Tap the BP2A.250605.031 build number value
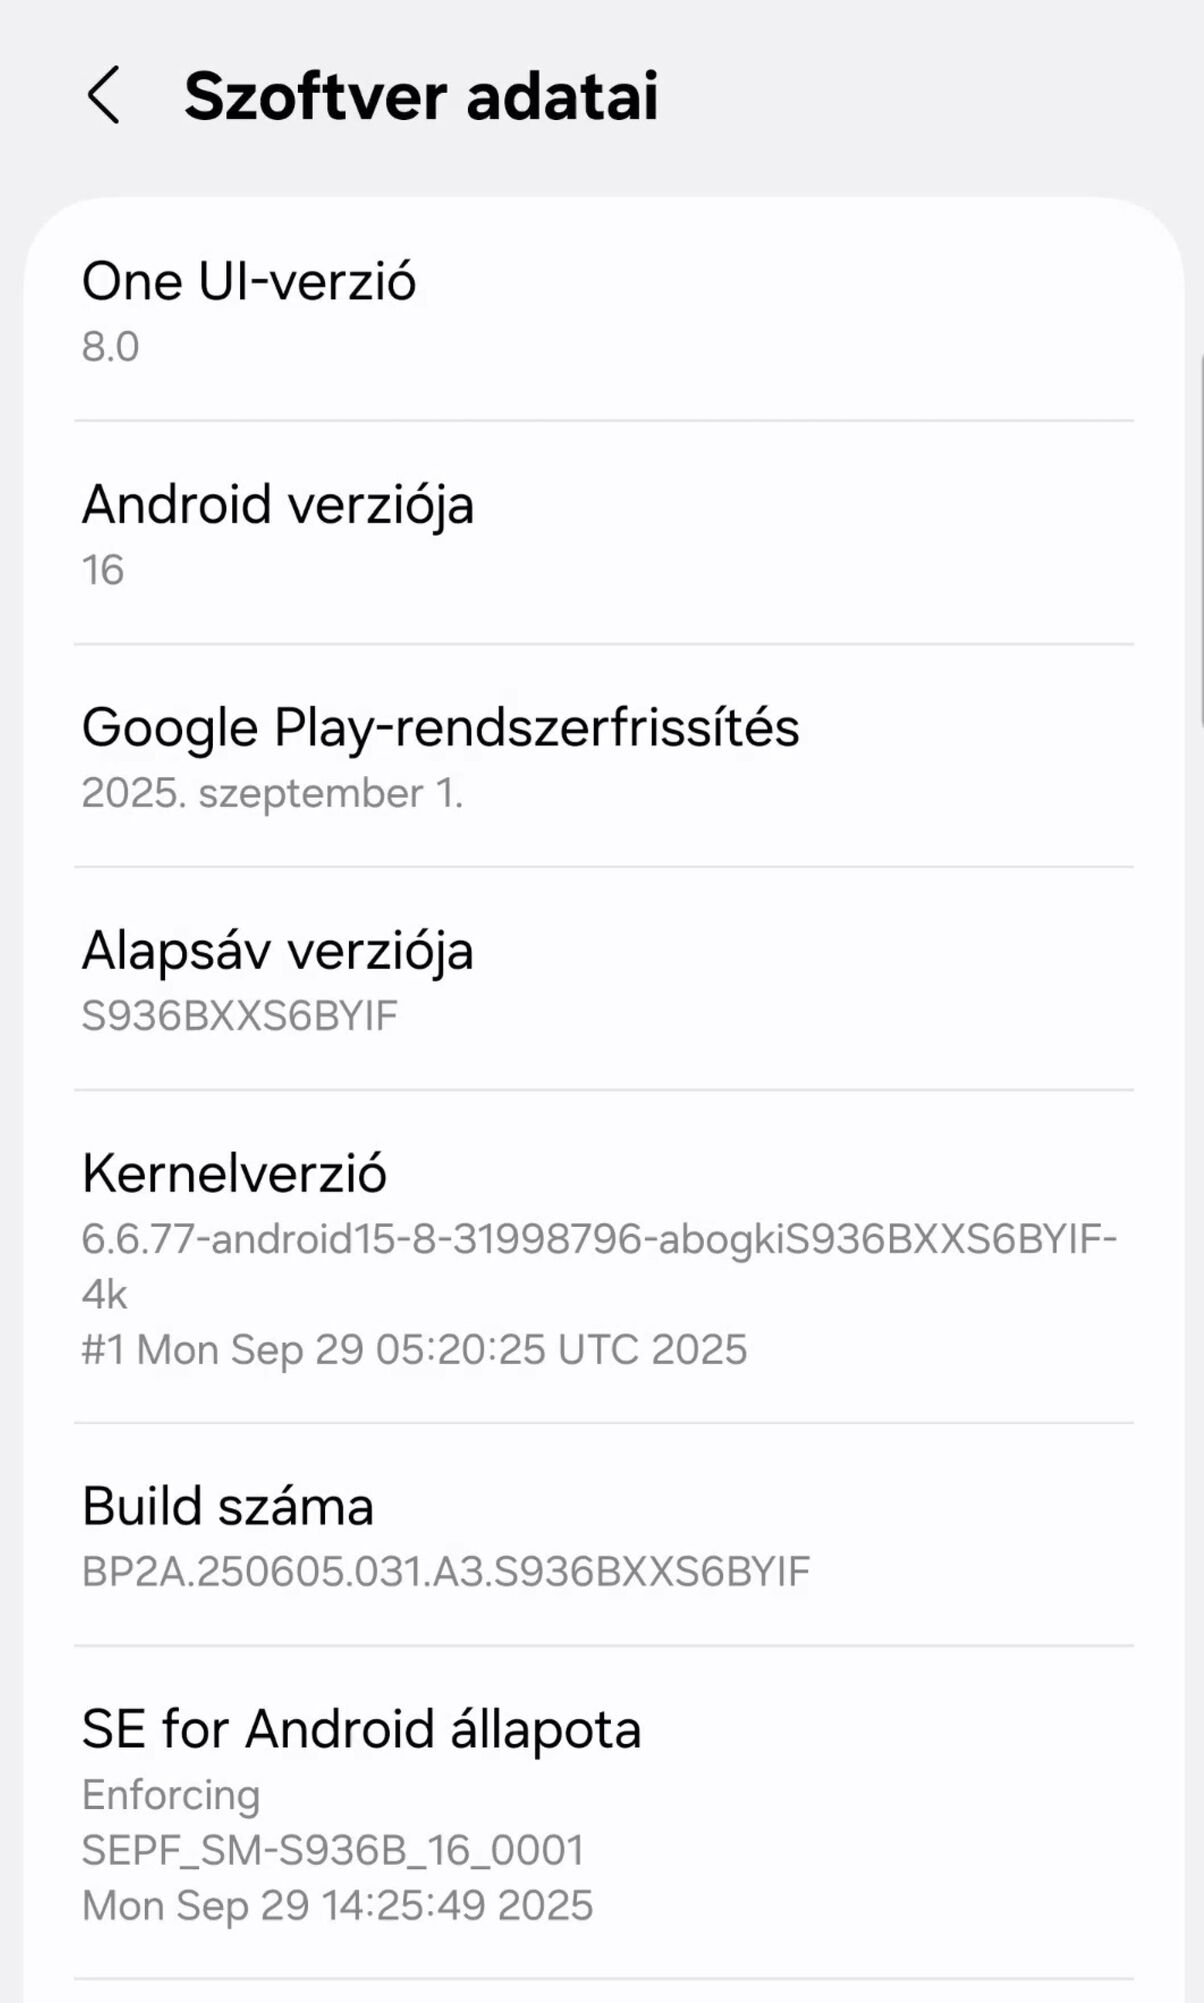Image resolution: width=1204 pixels, height=2003 pixels. click(446, 1572)
